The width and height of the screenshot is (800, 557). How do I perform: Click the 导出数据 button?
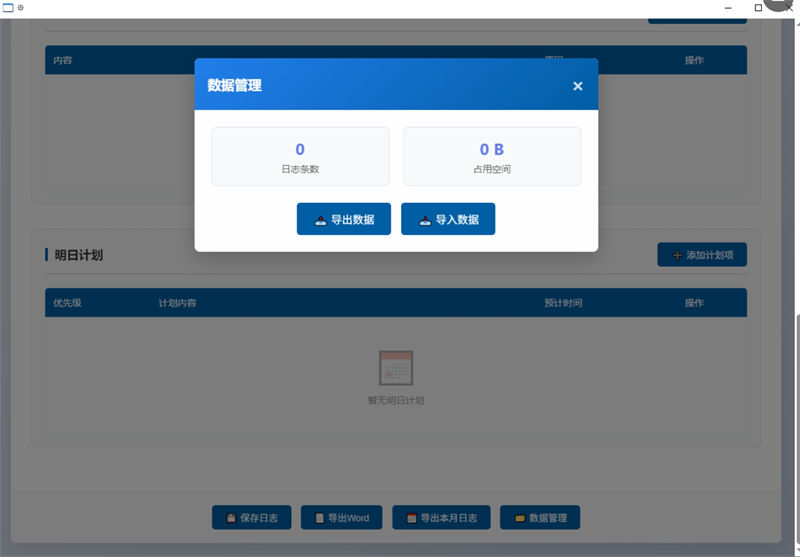(343, 219)
